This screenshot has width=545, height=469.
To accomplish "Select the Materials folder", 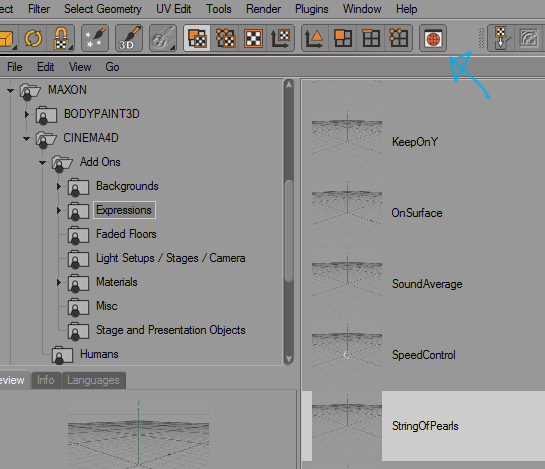I will coord(117,282).
